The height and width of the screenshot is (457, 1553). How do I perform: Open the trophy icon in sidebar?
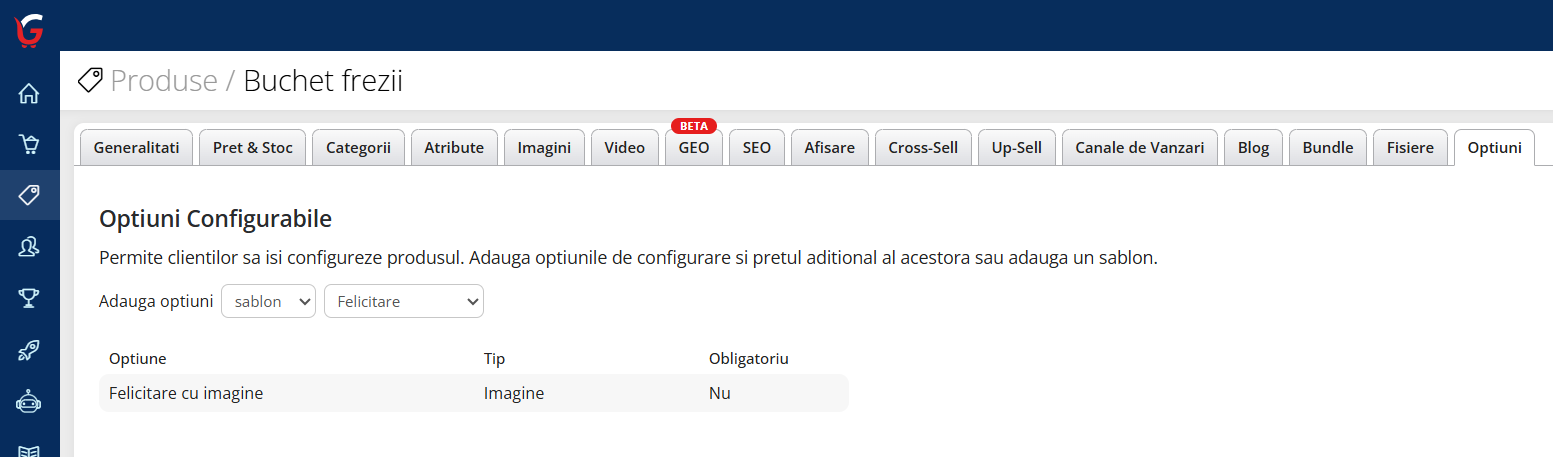pyautogui.click(x=29, y=298)
